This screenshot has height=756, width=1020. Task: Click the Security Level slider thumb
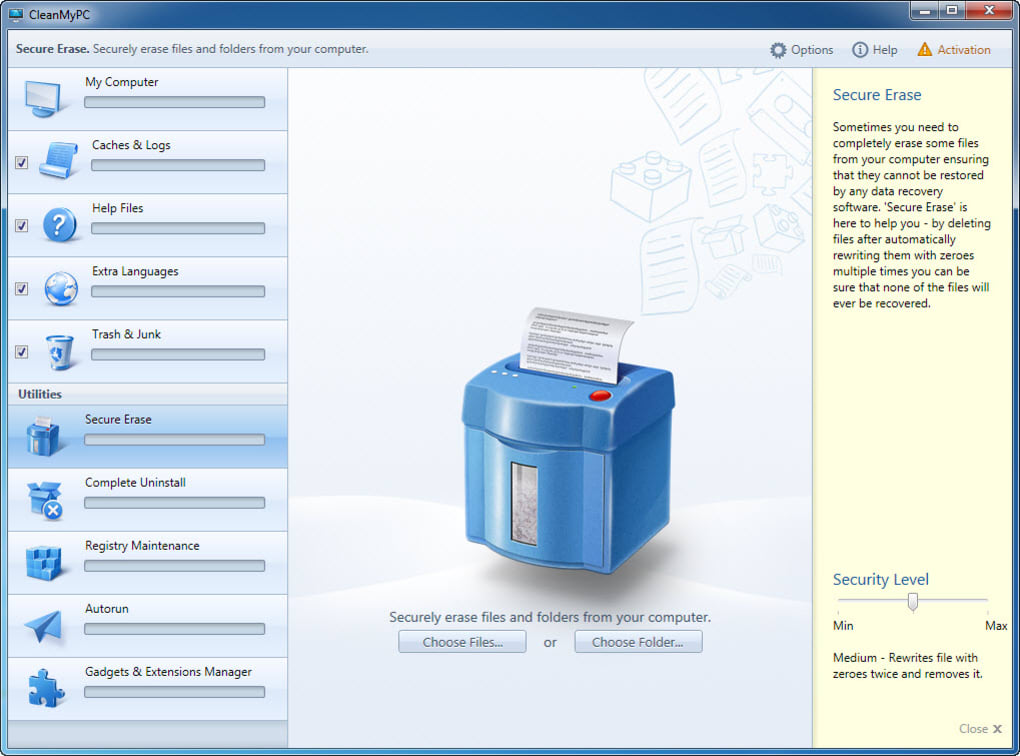pyautogui.click(x=913, y=602)
